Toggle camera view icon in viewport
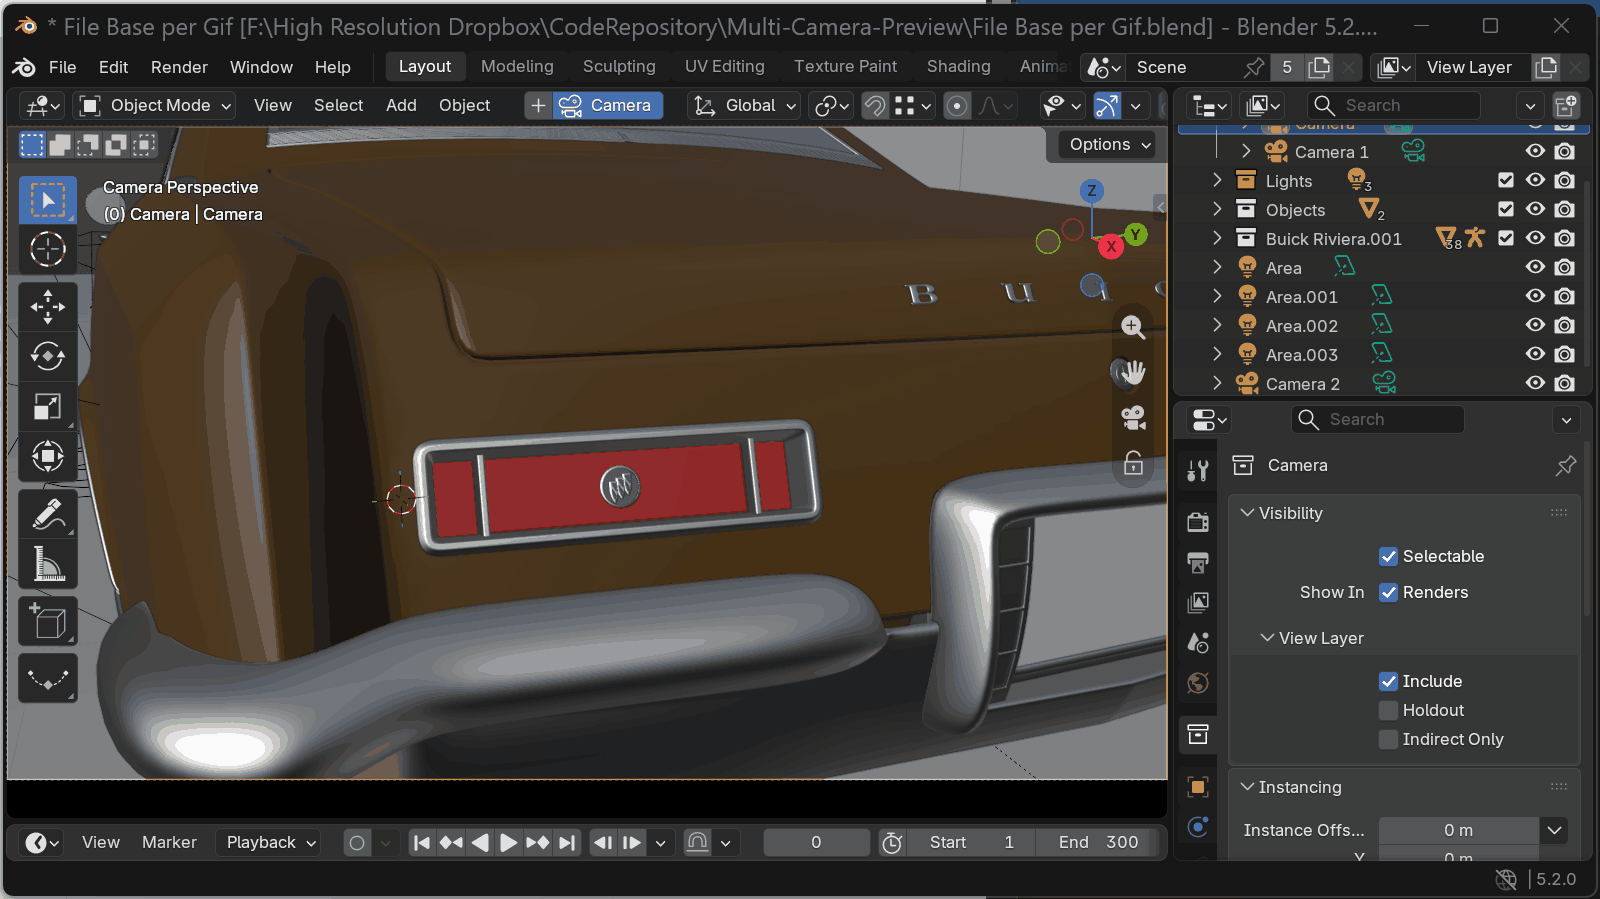This screenshot has width=1600, height=899. tap(1132, 417)
